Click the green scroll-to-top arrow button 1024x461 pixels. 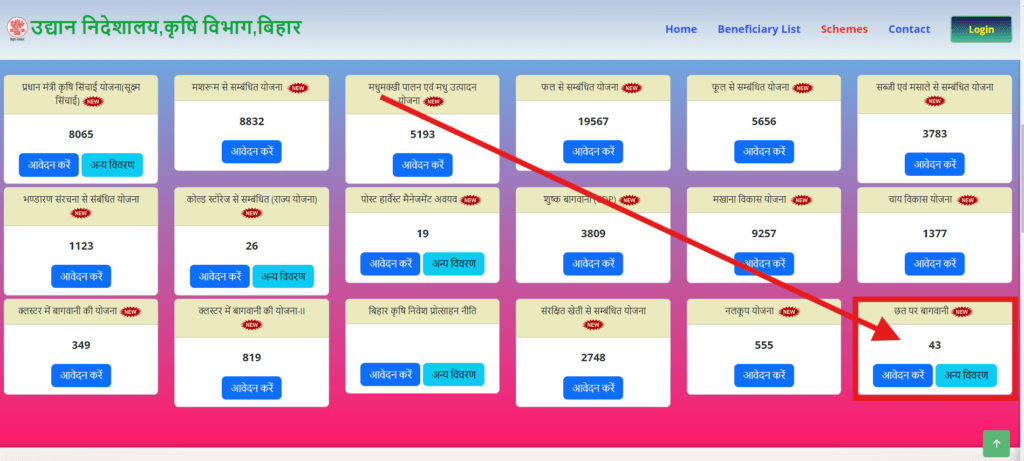(x=996, y=443)
